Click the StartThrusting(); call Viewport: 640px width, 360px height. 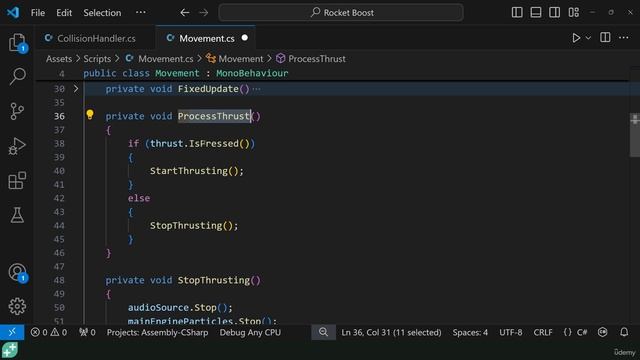pos(197,171)
